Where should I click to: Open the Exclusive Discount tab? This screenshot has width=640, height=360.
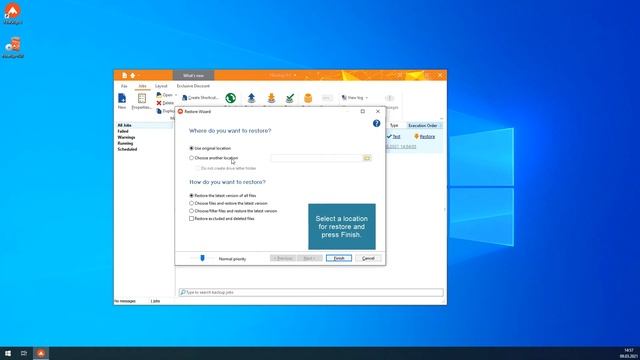[x=193, y=86]
